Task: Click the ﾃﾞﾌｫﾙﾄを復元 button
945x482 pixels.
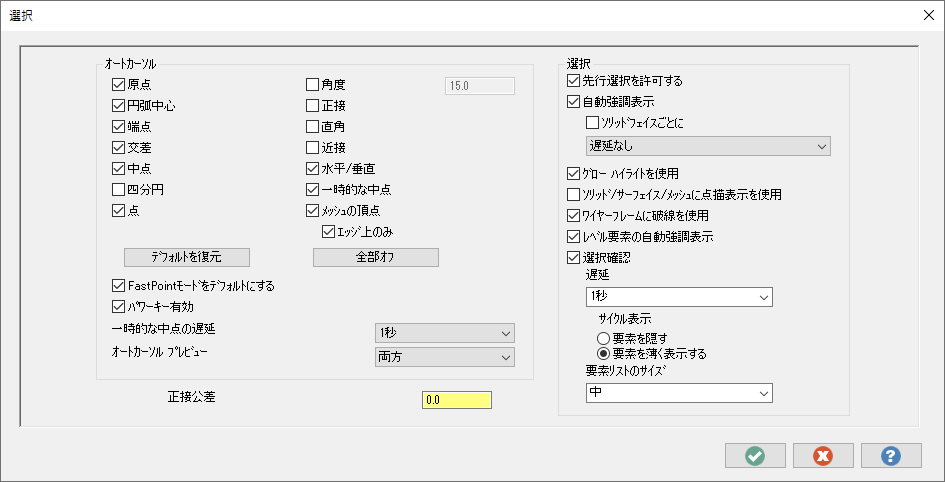Action: [x=186, y=257]
